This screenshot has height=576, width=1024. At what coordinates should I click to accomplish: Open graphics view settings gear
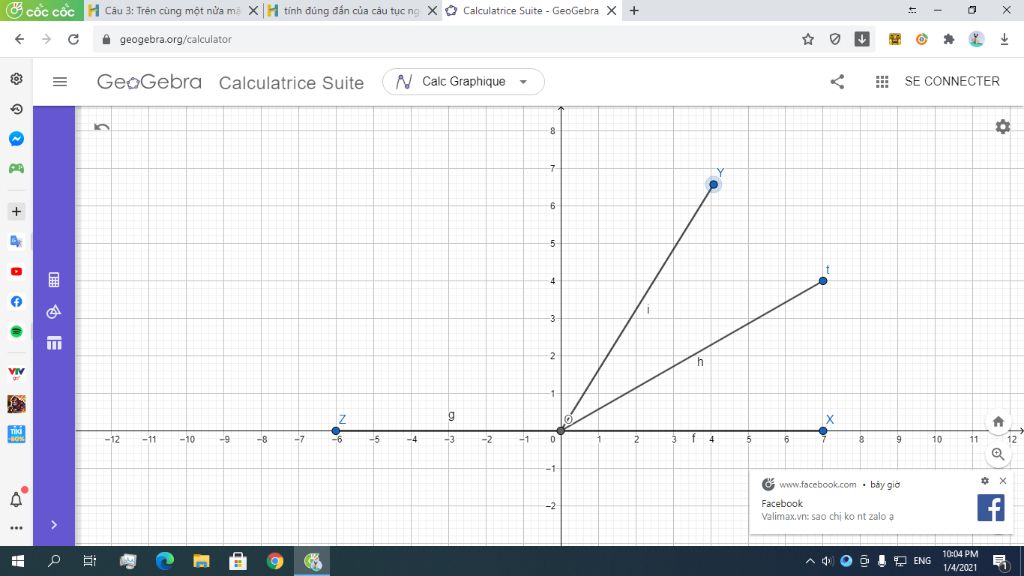click(x=1002, y=127)
